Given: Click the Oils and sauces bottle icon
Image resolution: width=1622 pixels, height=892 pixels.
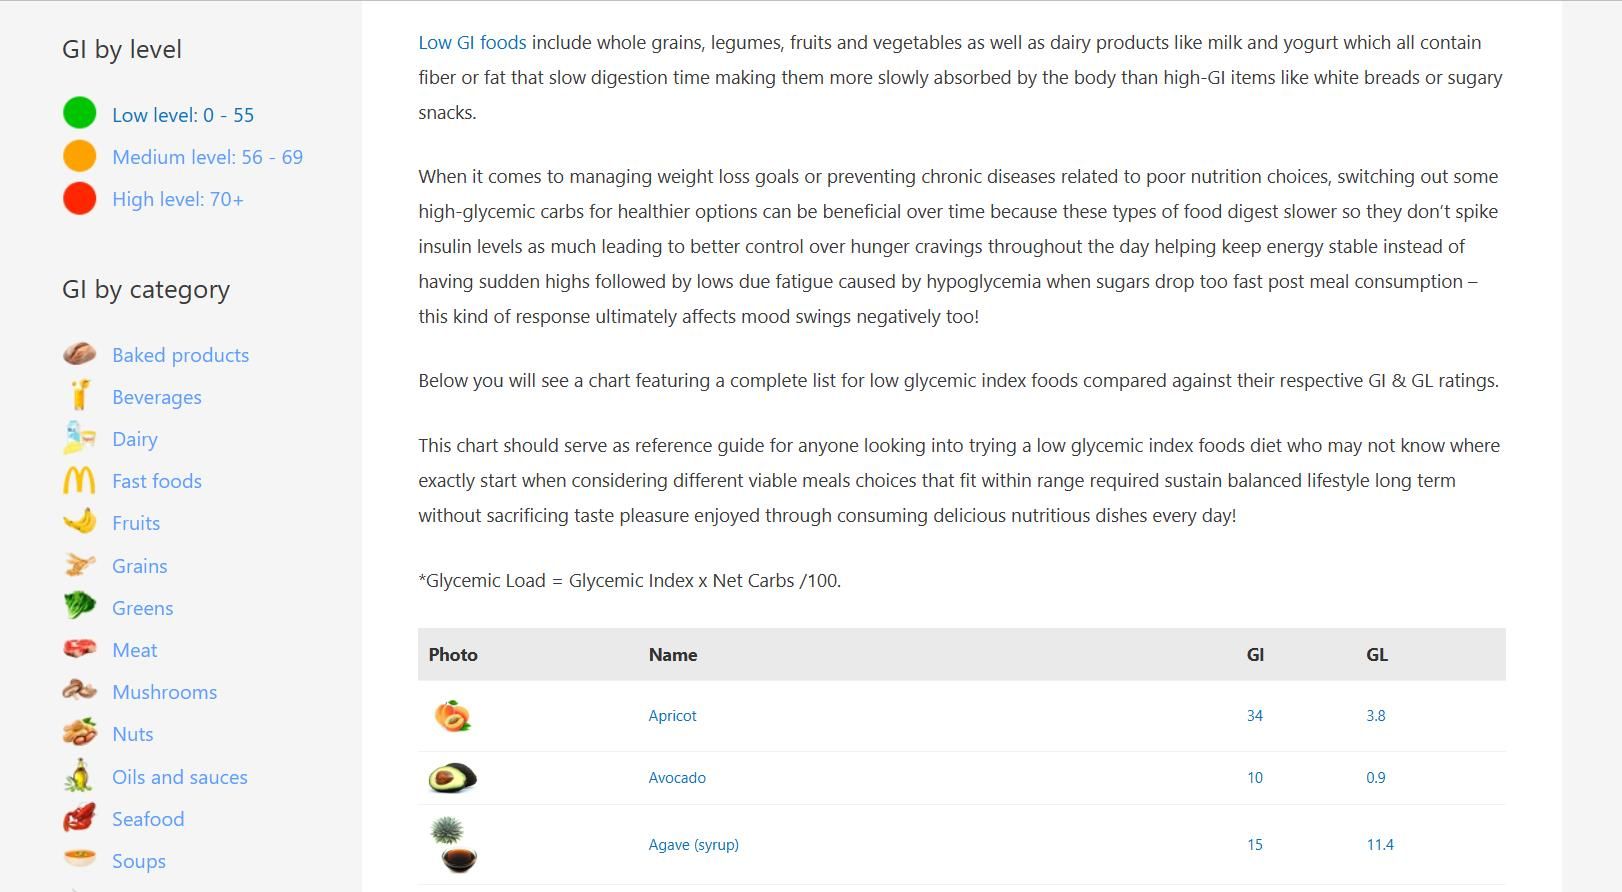Looking at the screenshot, I should click(x=79, y=776).
